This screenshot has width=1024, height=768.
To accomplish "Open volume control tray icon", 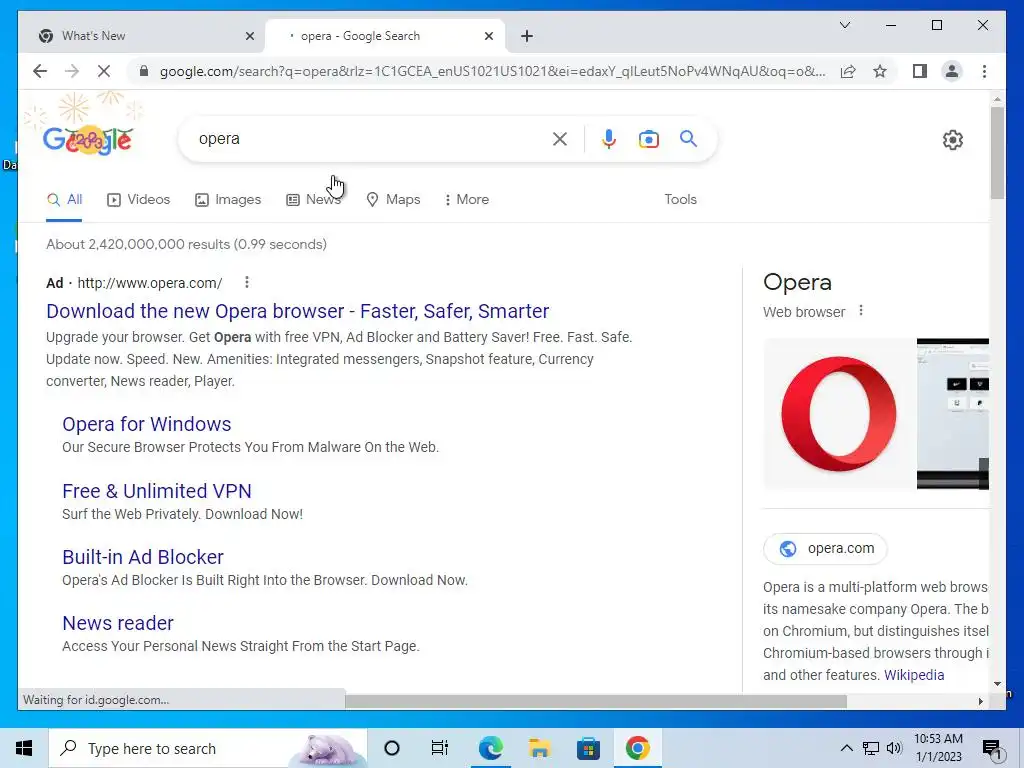I will point(894,748).
